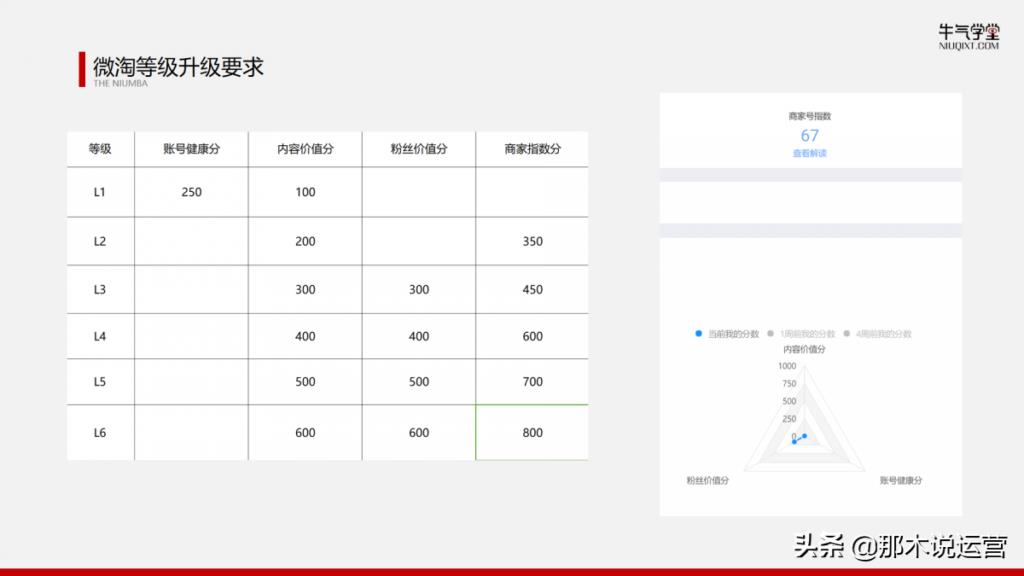1024x576 pixels.
Task: Click the green-outlined 800 cell in row L6
Action: (532, 432)
